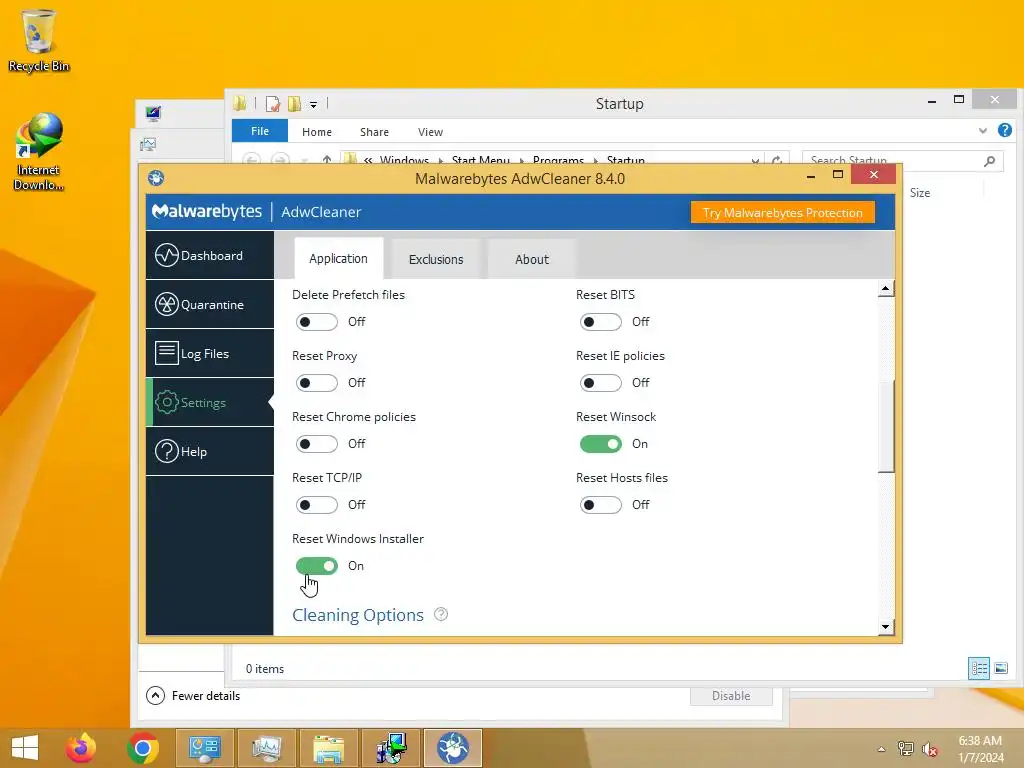Open Help in AdwCleaner sidebar
The height and width of the screenshot is (768, 1024).
tap(210, 451)
